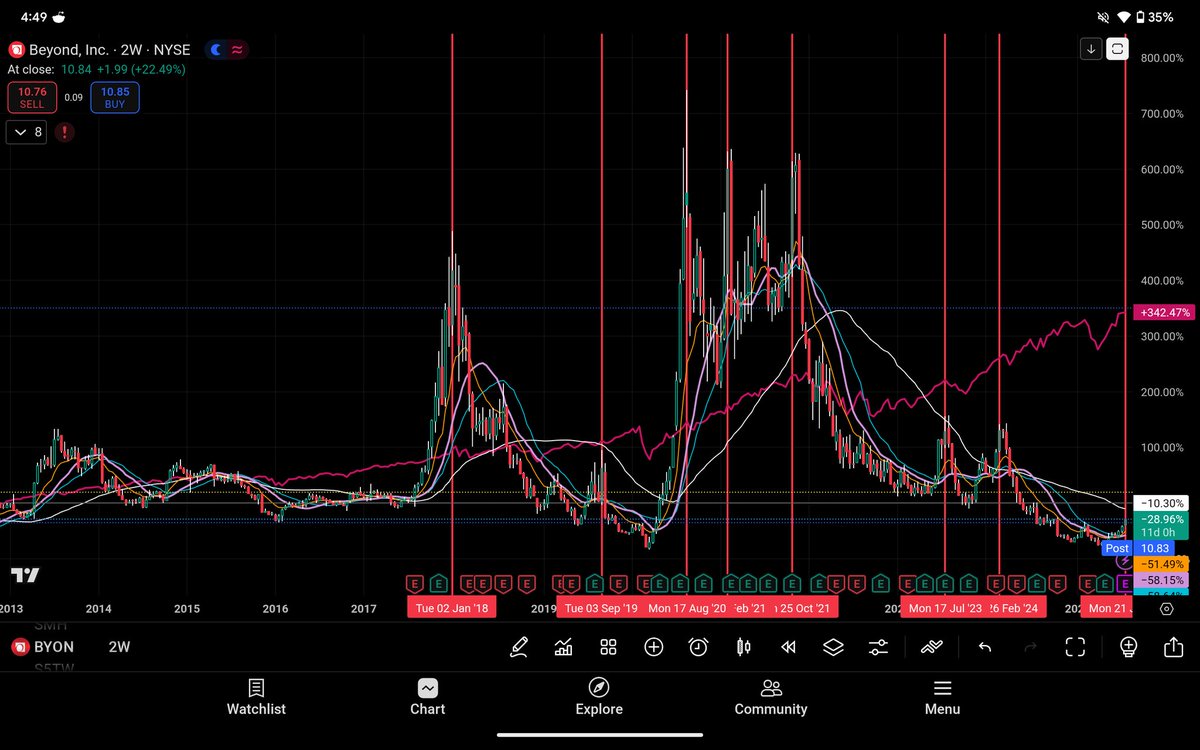Select the Mon 17 Aug '20 date marker

click(687, 608)
